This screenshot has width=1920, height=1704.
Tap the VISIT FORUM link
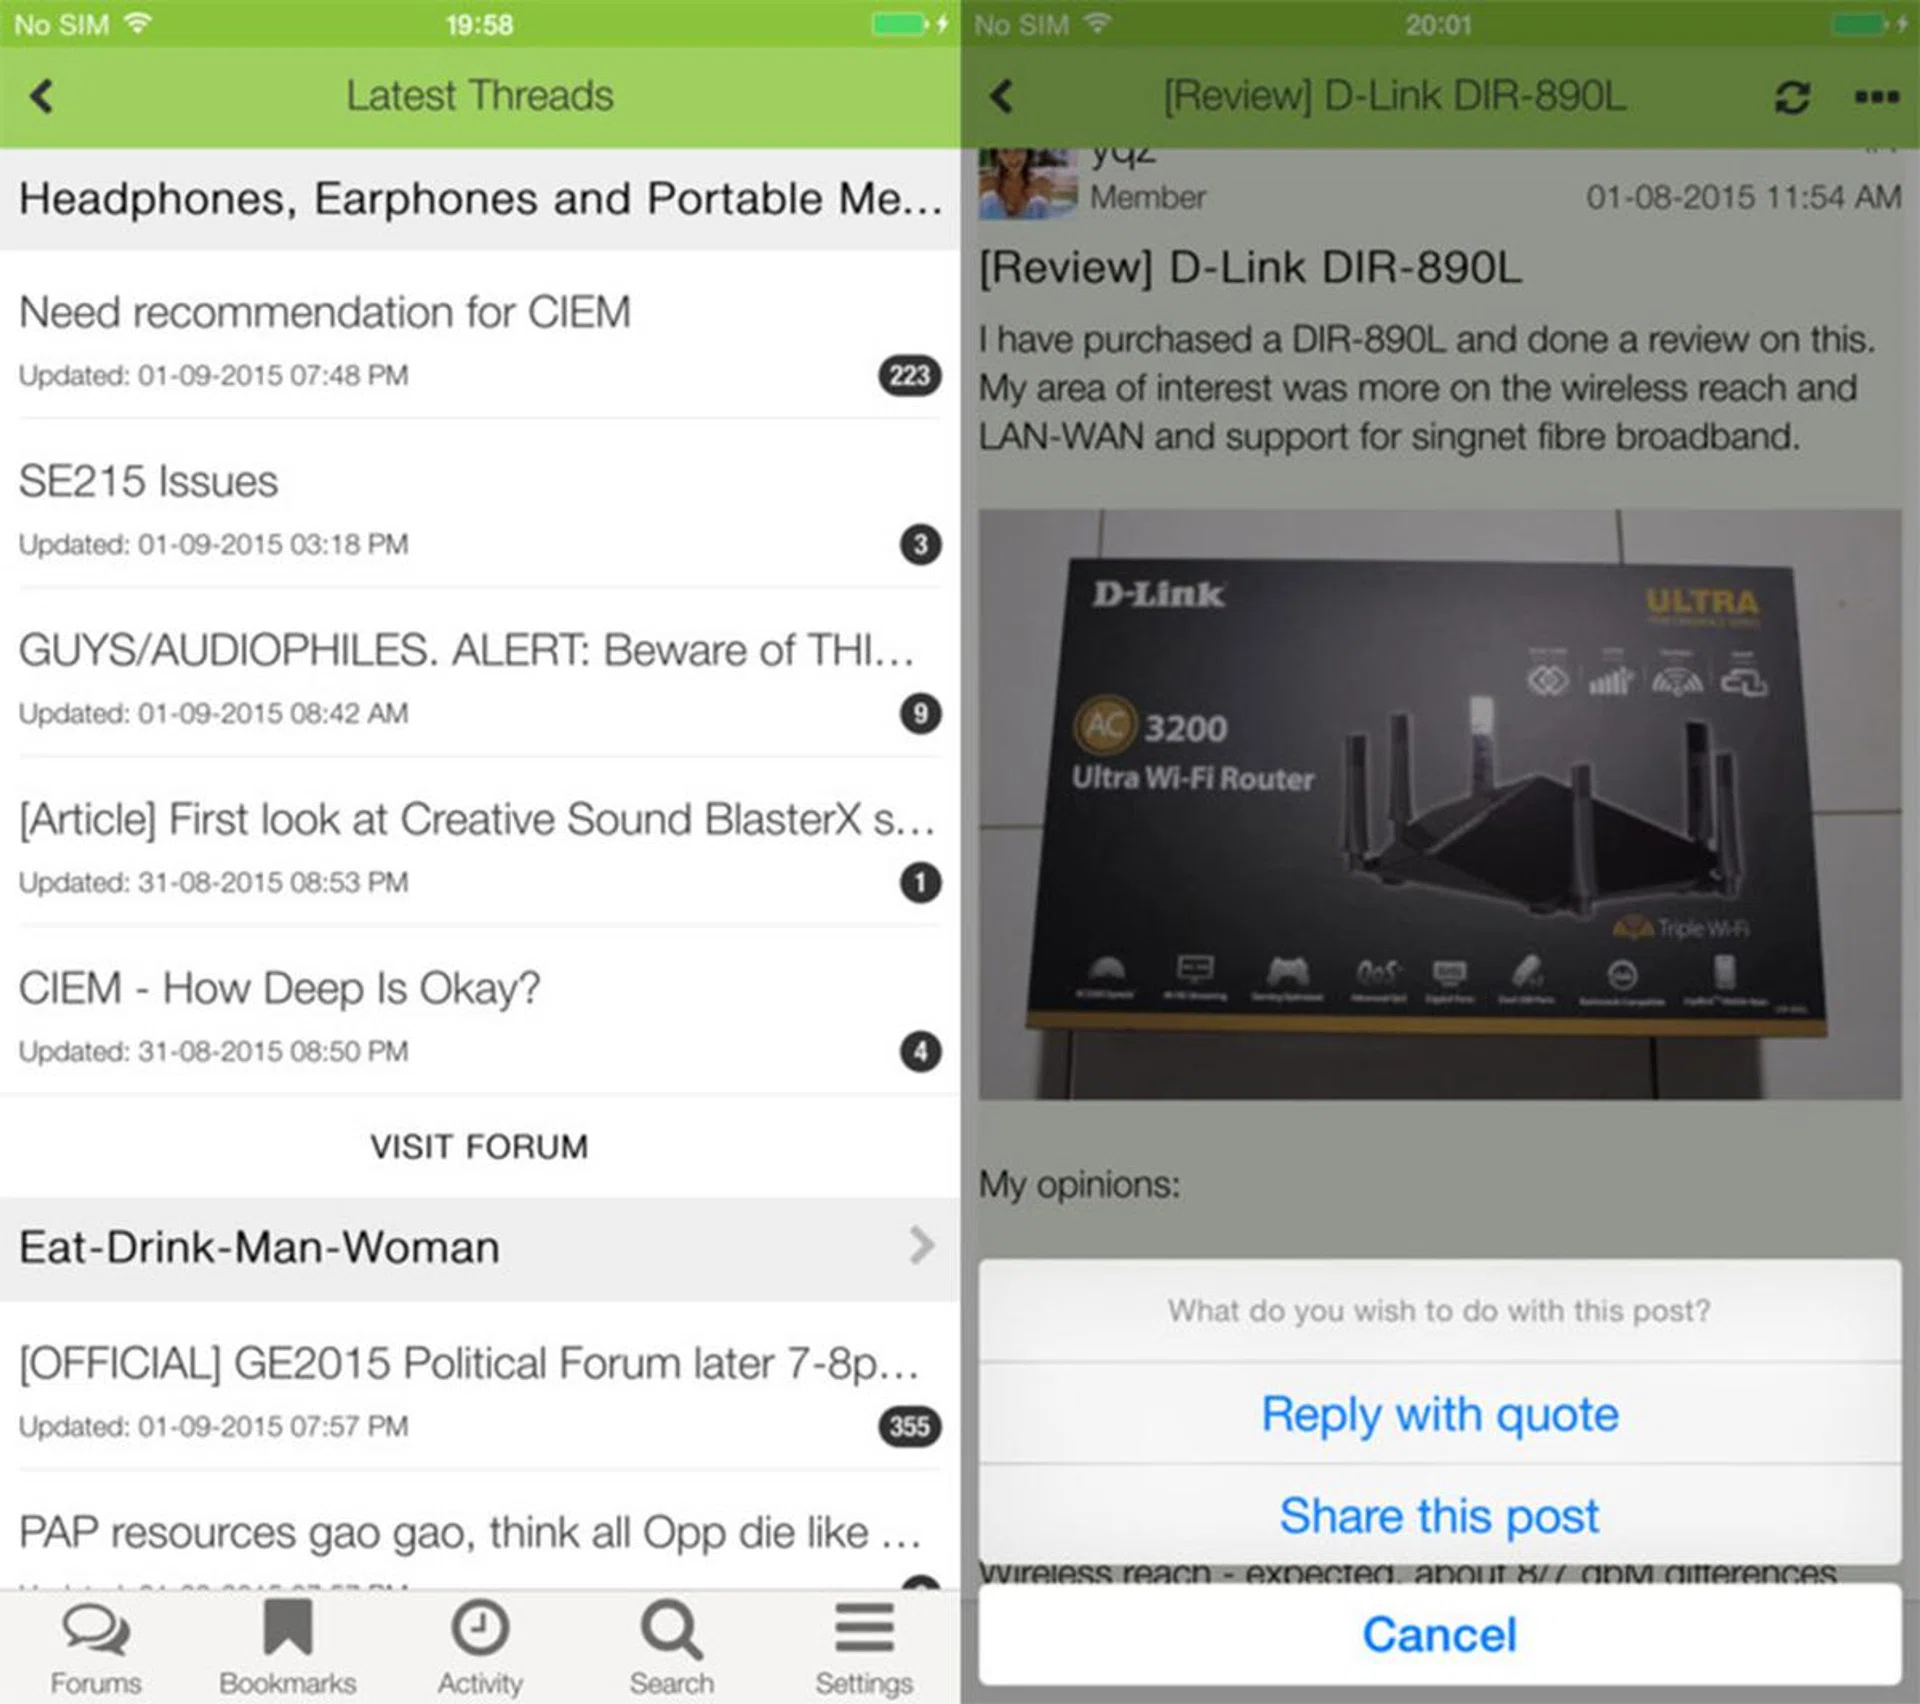click(x=480, y=1146)
